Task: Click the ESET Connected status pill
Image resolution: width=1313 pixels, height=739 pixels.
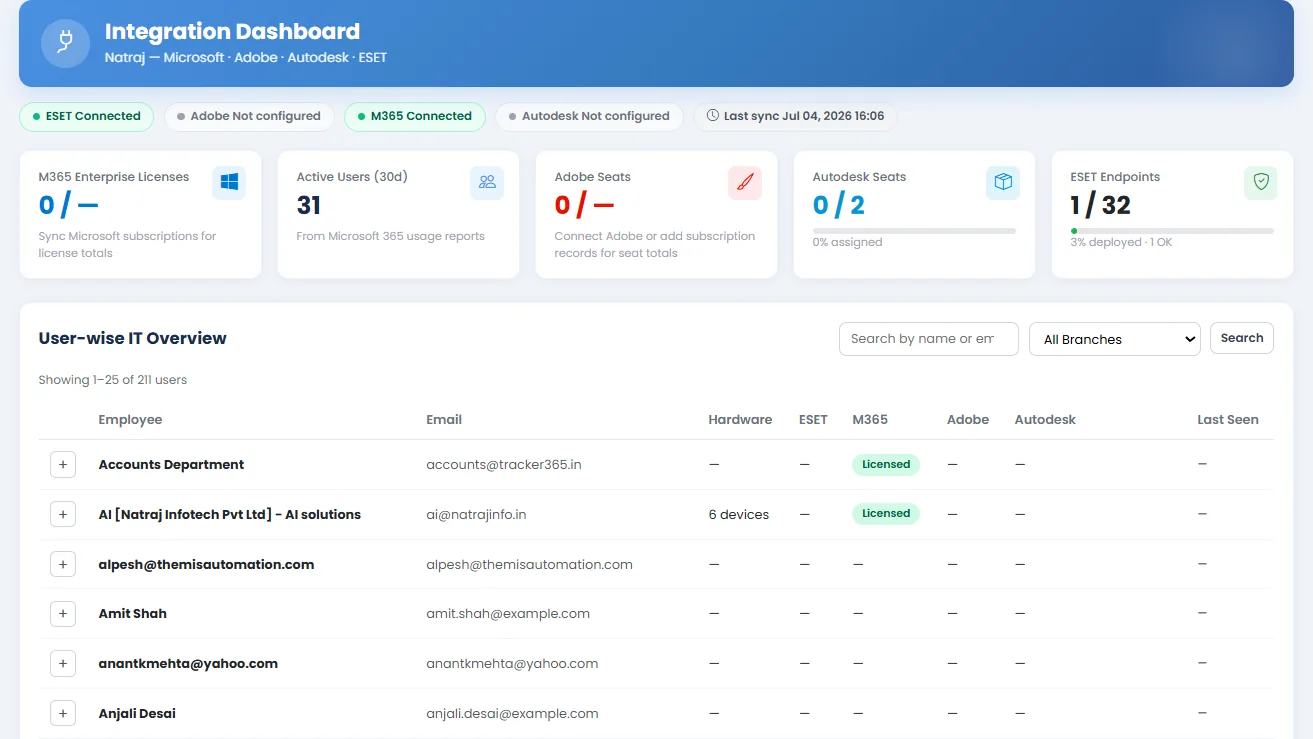Action: 86,116
